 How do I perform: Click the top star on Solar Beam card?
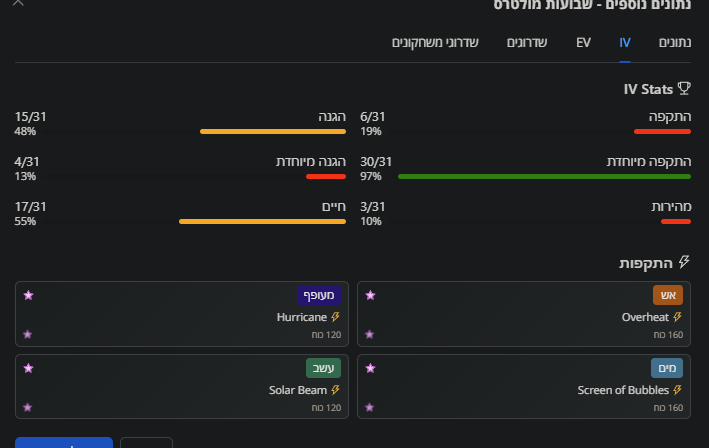(x=28, y=368)
